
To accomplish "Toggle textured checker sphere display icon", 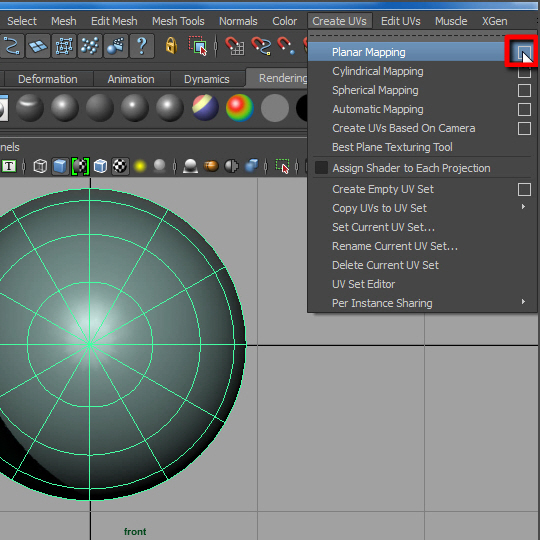I will (120, 167).
